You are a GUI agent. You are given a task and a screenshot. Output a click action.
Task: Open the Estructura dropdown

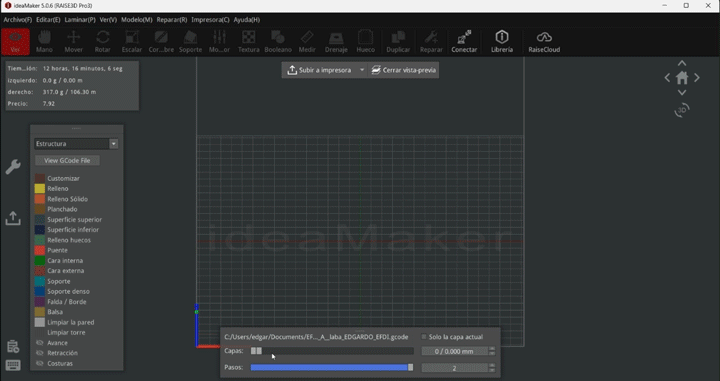[76, 144]
